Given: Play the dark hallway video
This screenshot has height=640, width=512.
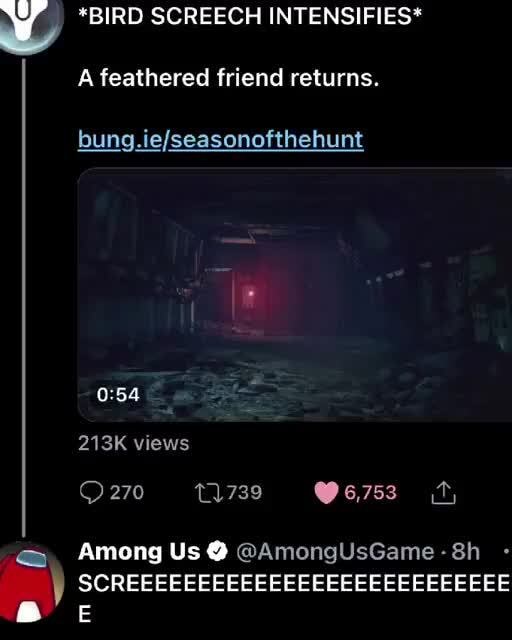Looking at the screenshot, I should pyautogui.click(x=295, y=294).
